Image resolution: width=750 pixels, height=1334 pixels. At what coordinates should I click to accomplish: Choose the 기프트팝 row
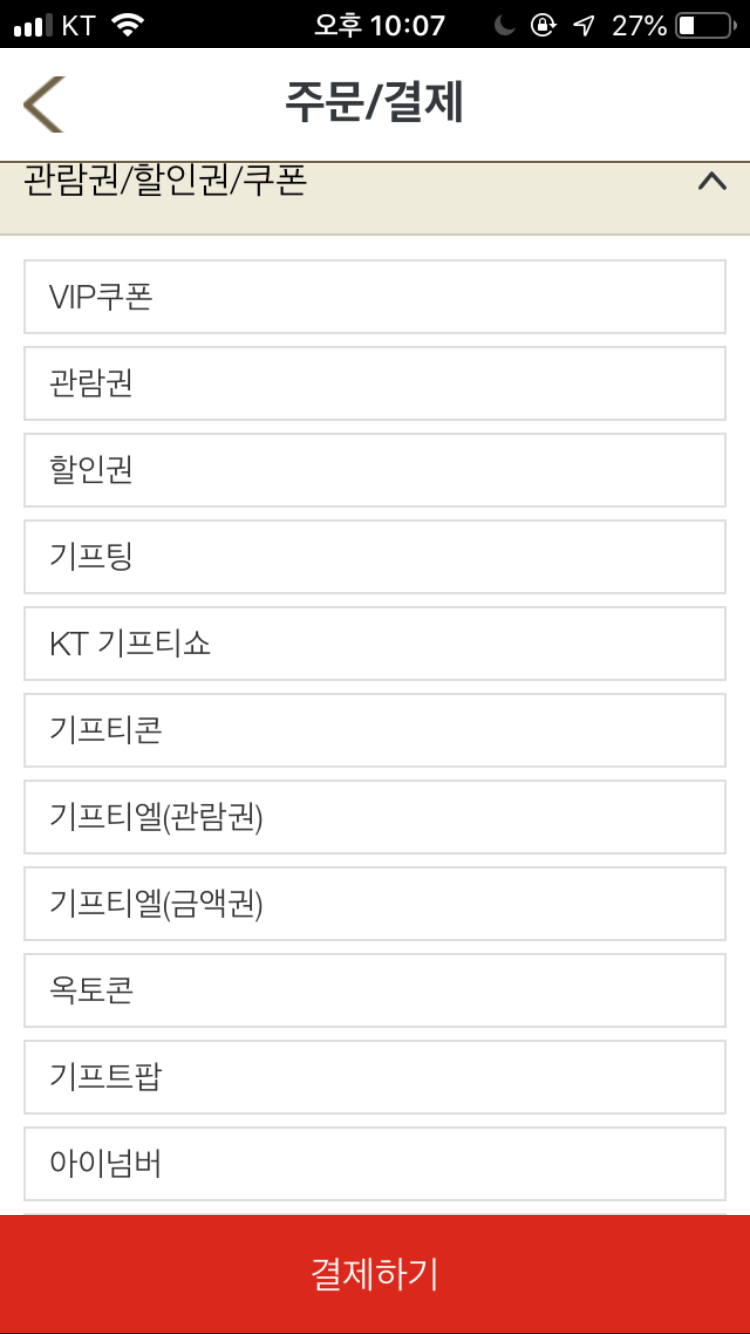pyautogui.click(x=374, y=1077)
